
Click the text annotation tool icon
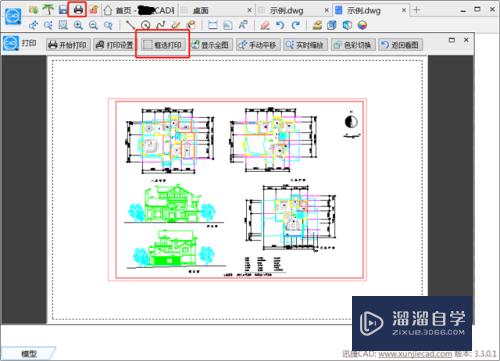pos(243,25)
